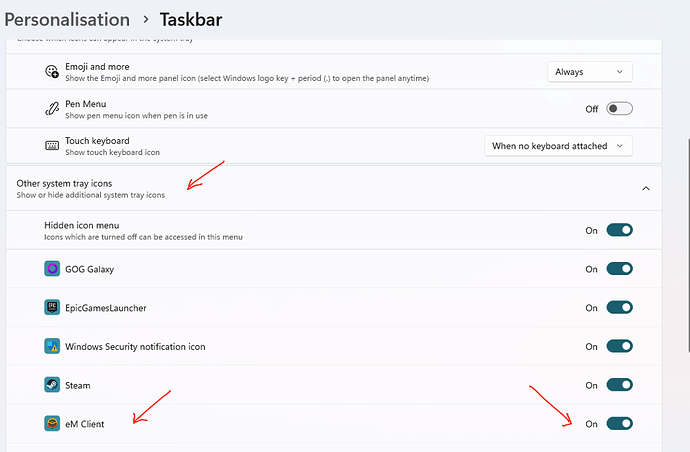Toggle off the EpicGamesLauncher tray icon
Image resolution: width=690 pixels, height=452 pixels.
(x=619, y=307)
